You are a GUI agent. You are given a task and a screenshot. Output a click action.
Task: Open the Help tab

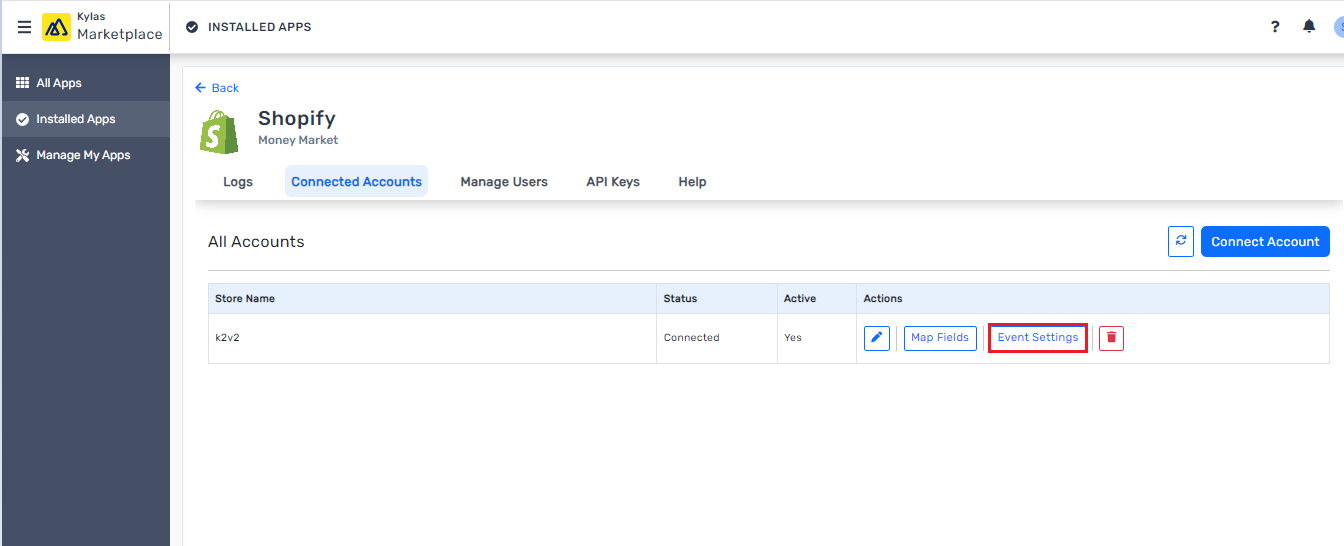click(x=692, y=182)
